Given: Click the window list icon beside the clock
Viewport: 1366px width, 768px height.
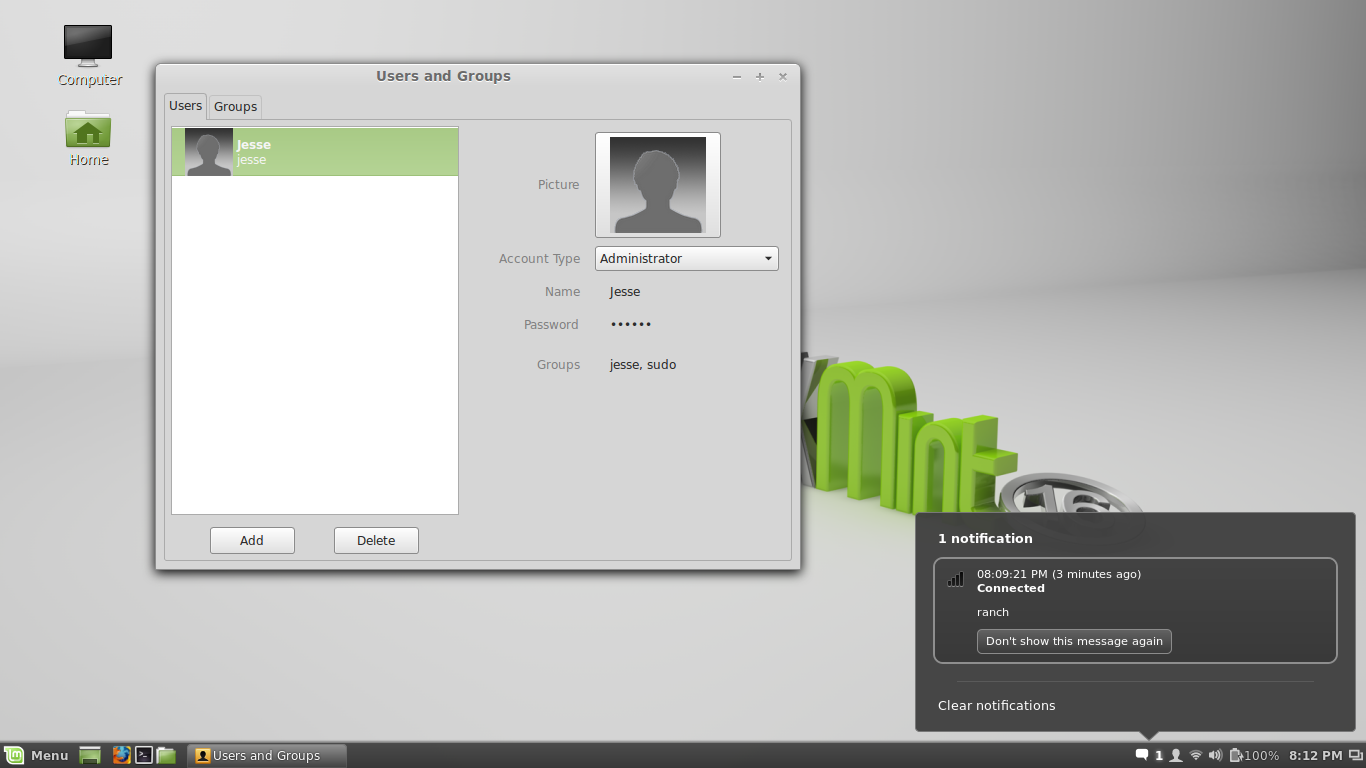Looking at the screenshot, I should tap(1355, 755).
